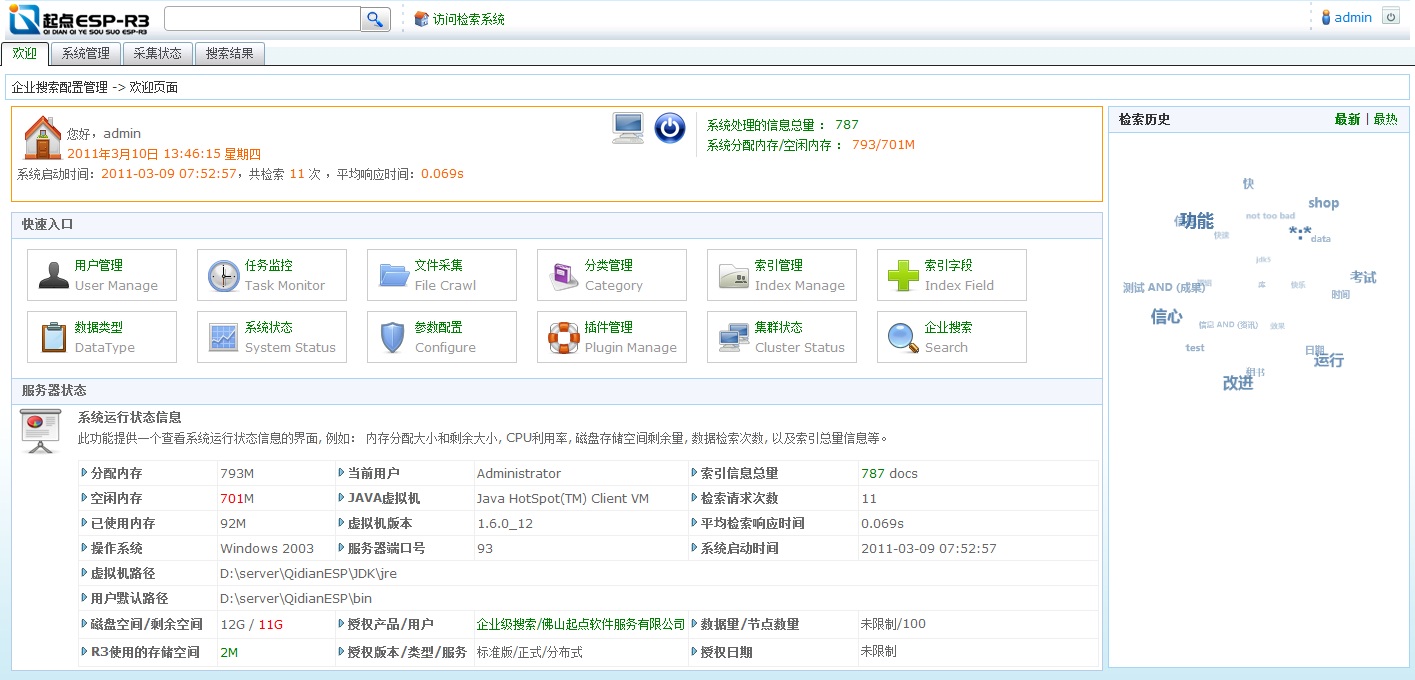This screenshot has height=680, width=1415.
Task: Open File Crawl via its folder icon
Action: (x=392, y=274)
